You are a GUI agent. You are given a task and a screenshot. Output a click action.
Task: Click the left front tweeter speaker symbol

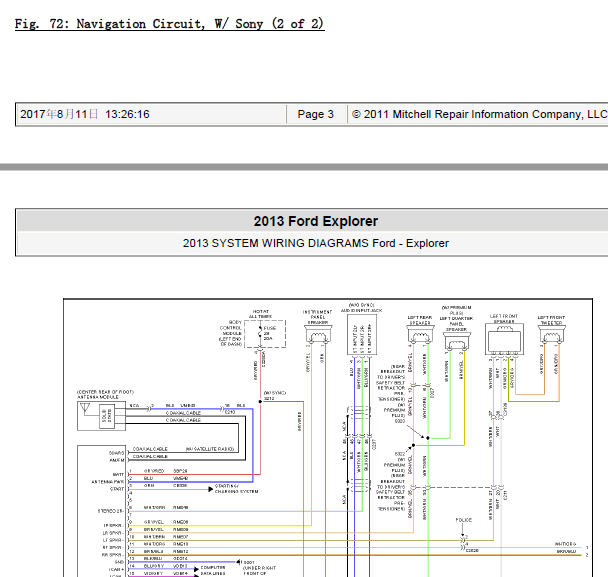tap(551, 335)
